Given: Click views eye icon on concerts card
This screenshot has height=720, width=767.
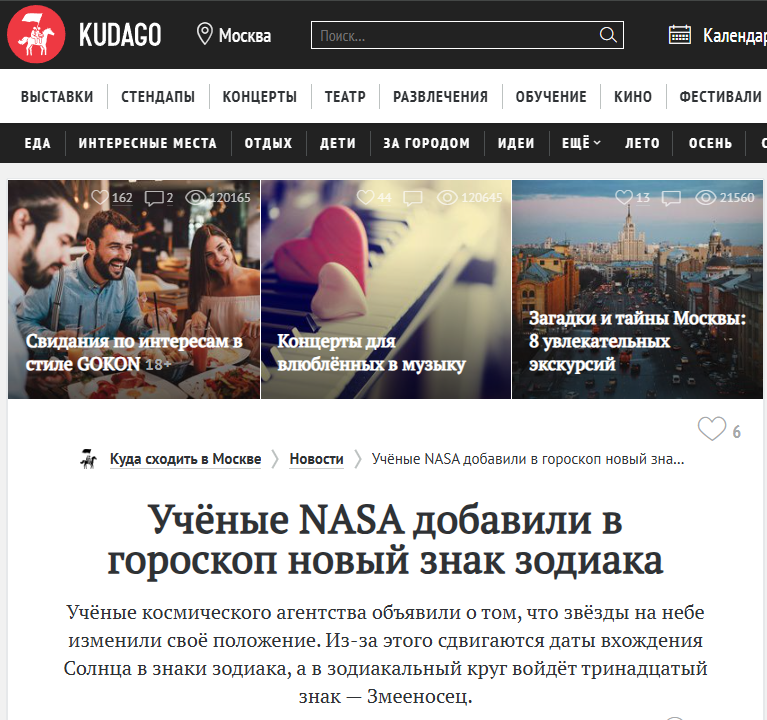Looking at the screenshot, I should (x=447, y=197).
